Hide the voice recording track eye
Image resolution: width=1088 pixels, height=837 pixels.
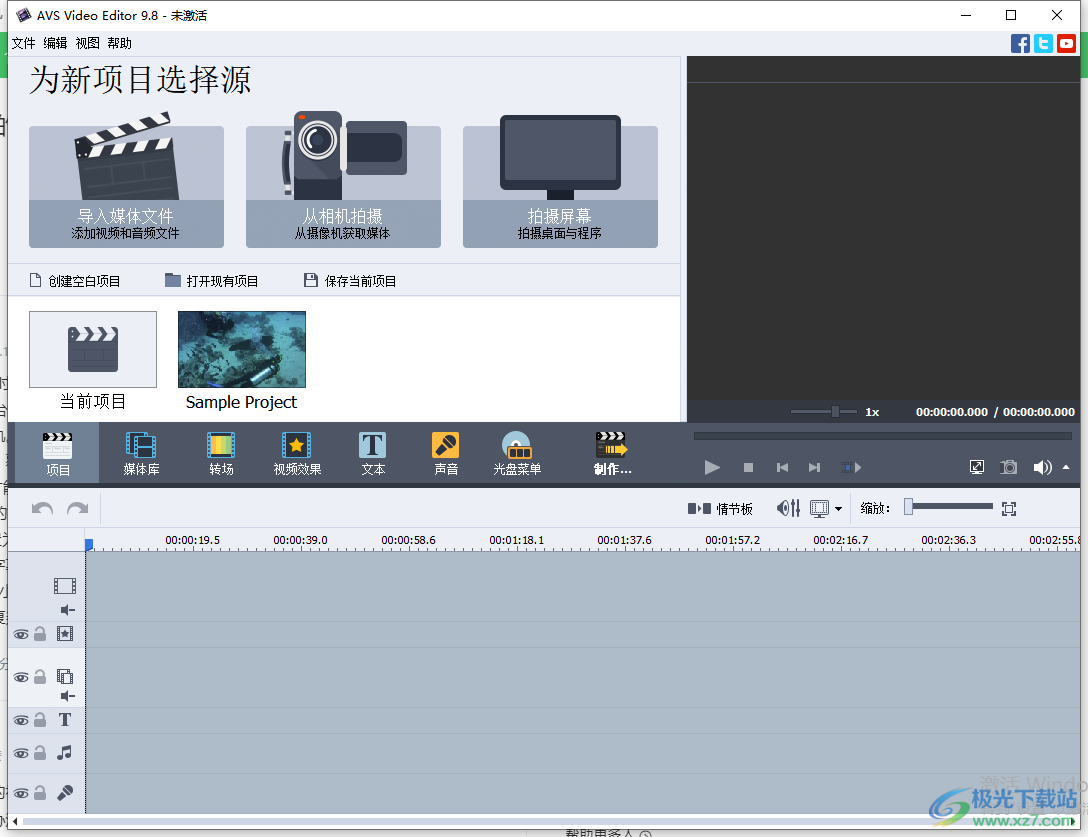point(22,793)
